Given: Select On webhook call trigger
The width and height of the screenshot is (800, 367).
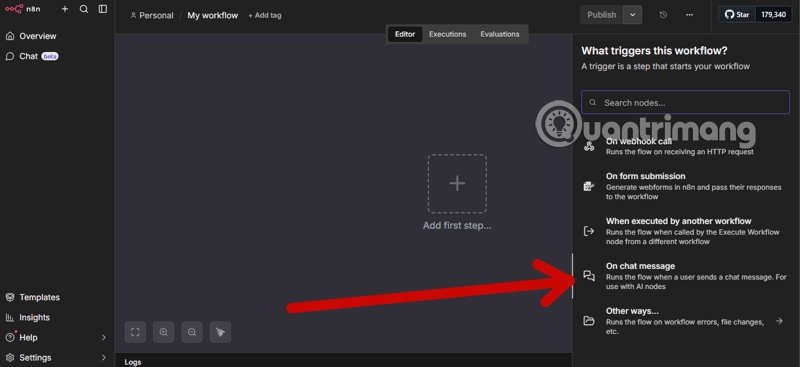Looking at the screenshot, I should click(x=685, y=146).
